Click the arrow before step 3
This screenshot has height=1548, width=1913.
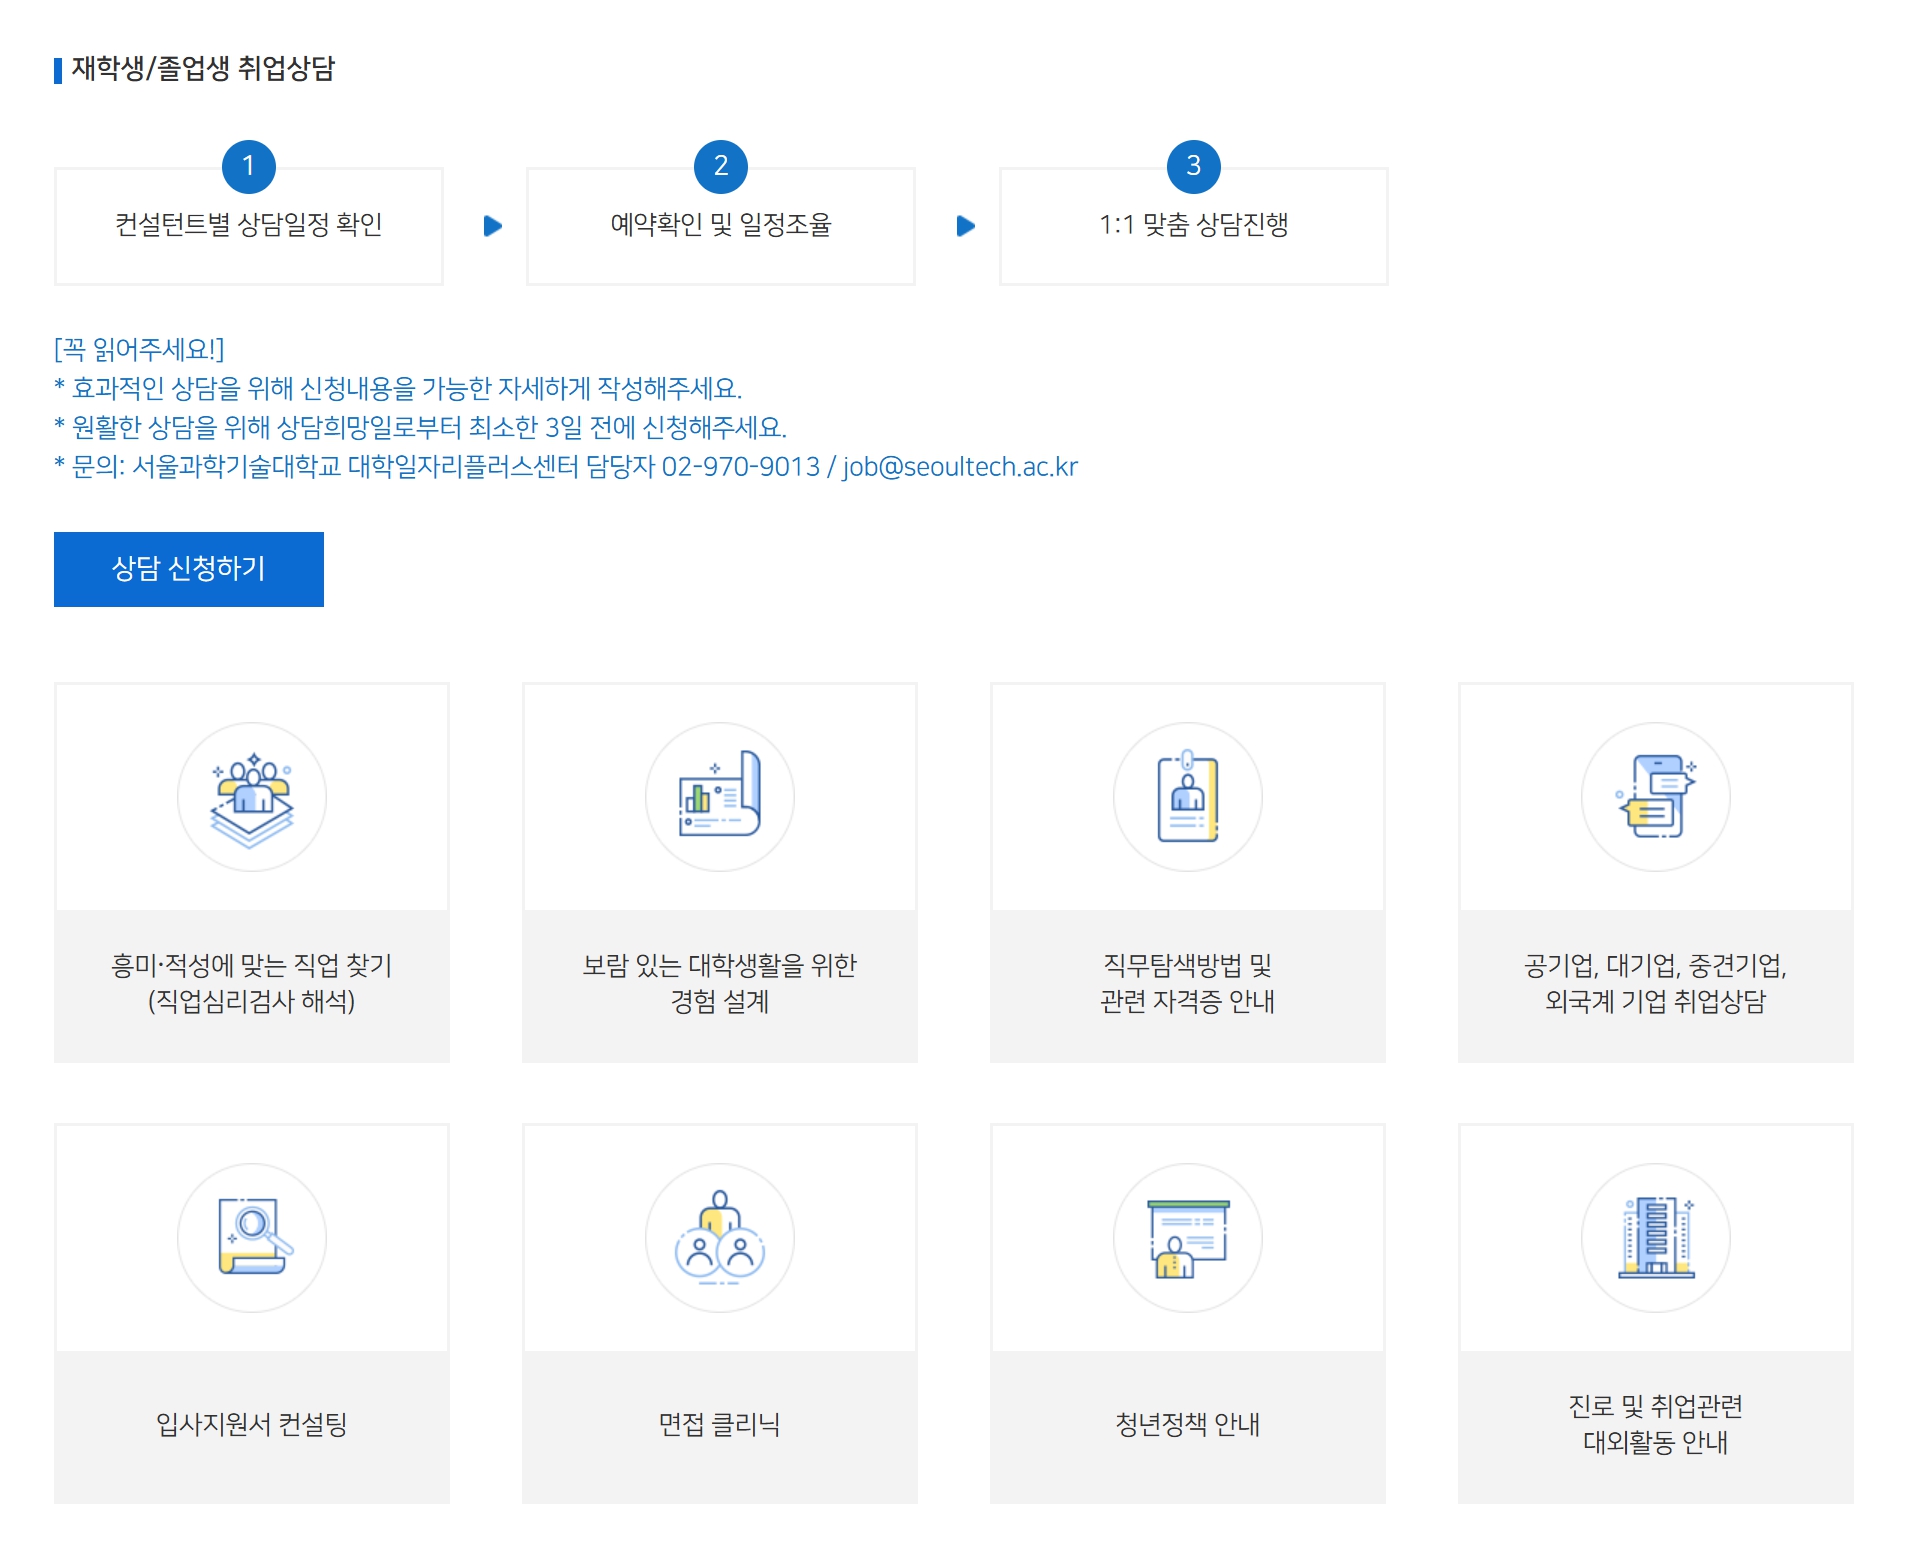click(965, 226)
